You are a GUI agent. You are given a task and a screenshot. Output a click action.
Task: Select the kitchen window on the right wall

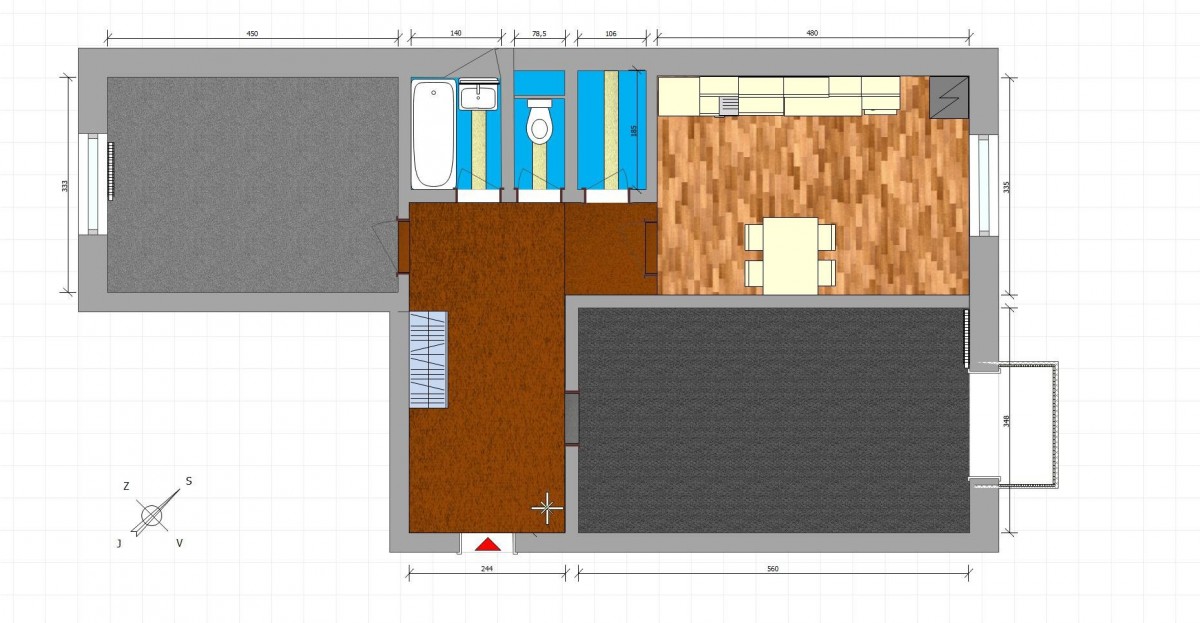click(x=983, y=185)
